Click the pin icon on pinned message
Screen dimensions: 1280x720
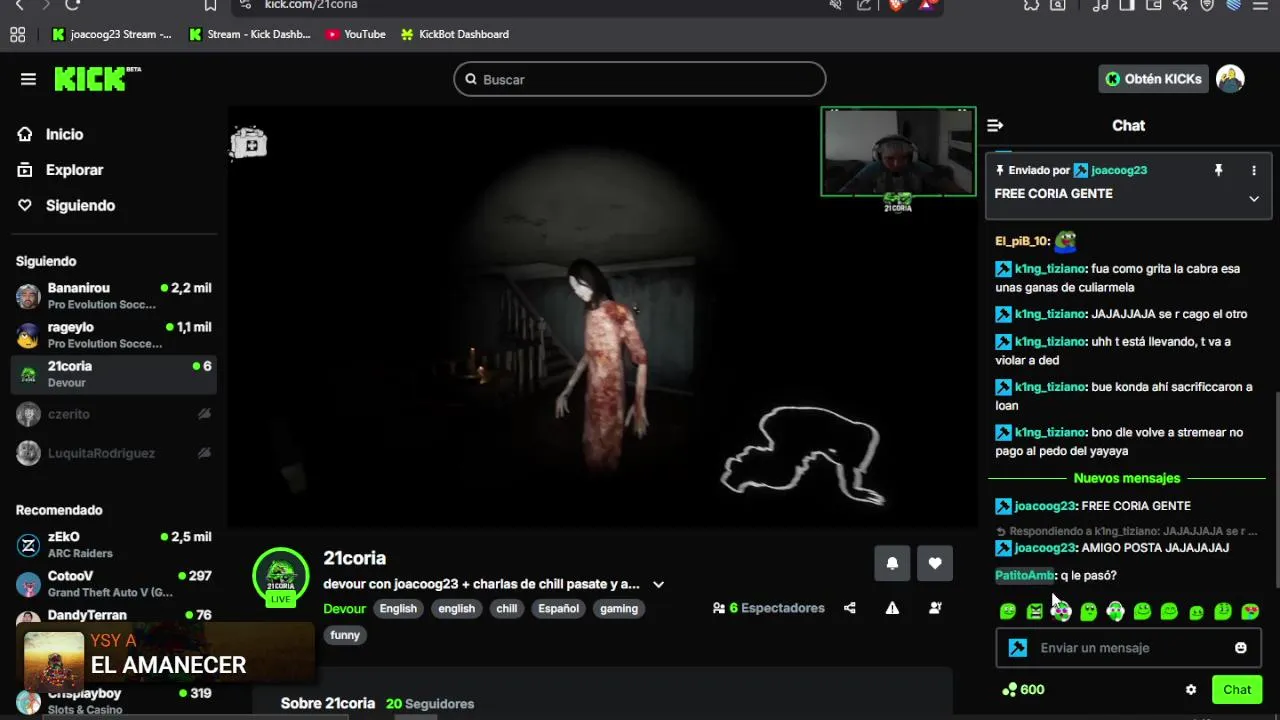1218,171
